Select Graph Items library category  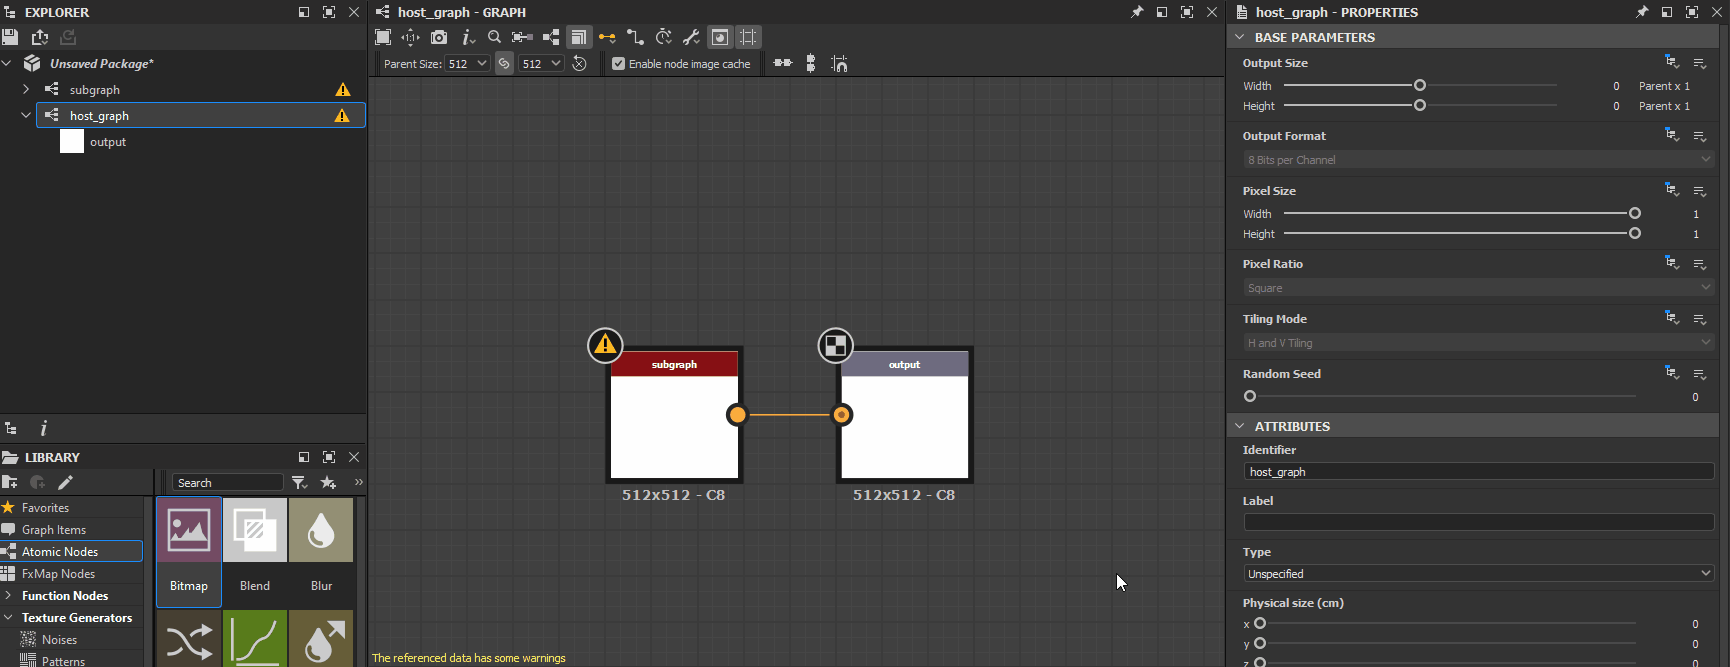54,530
